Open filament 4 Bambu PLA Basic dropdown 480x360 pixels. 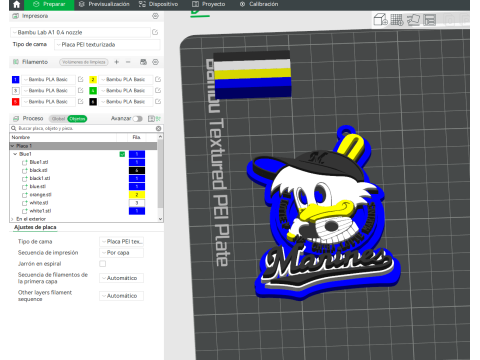pyautogui.click(x=126, y=90)
